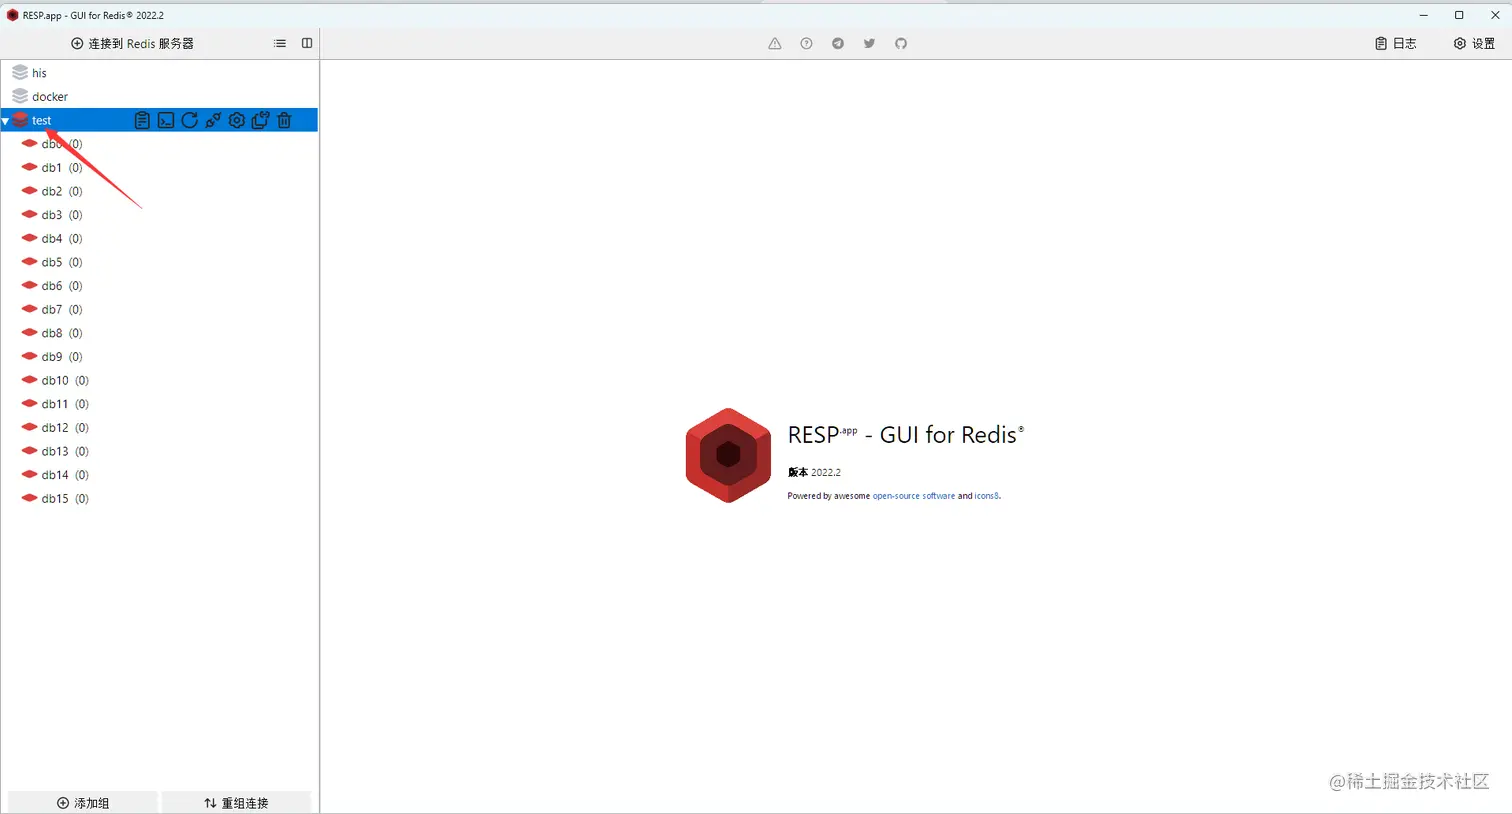Open database db4 (0)

click(x=62, y=239)
